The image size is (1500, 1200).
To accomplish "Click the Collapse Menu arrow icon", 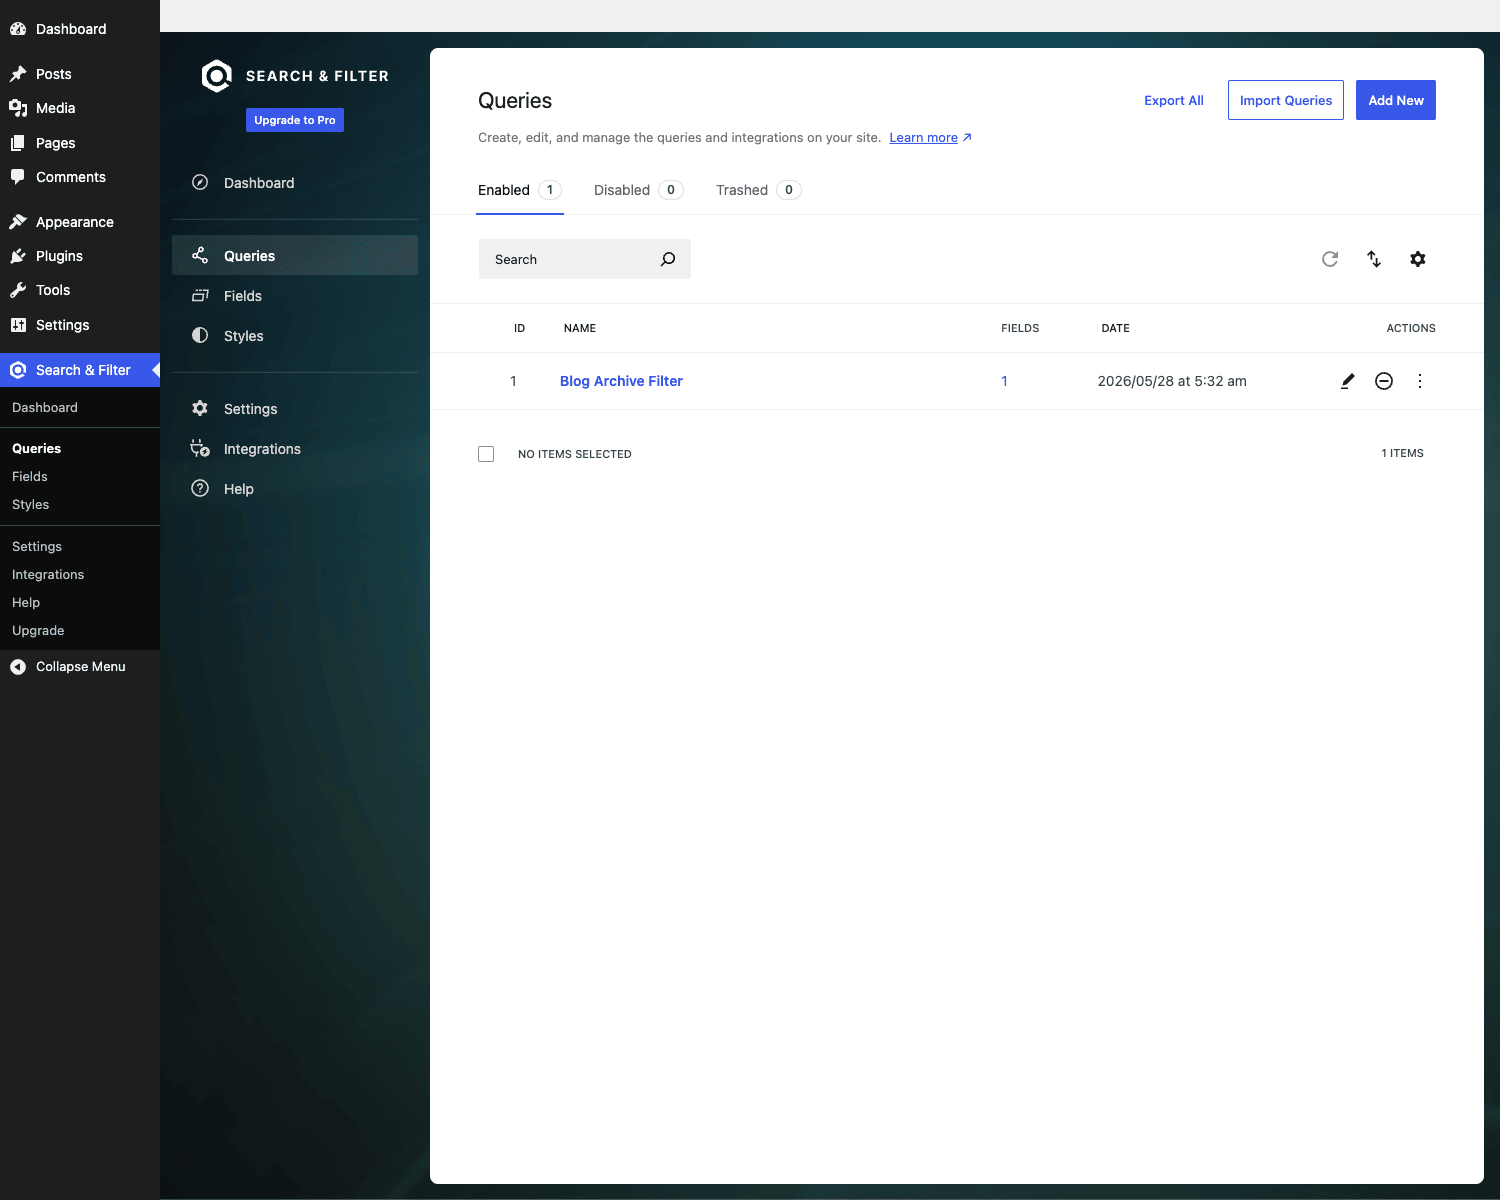I will [x=18, y=667].
